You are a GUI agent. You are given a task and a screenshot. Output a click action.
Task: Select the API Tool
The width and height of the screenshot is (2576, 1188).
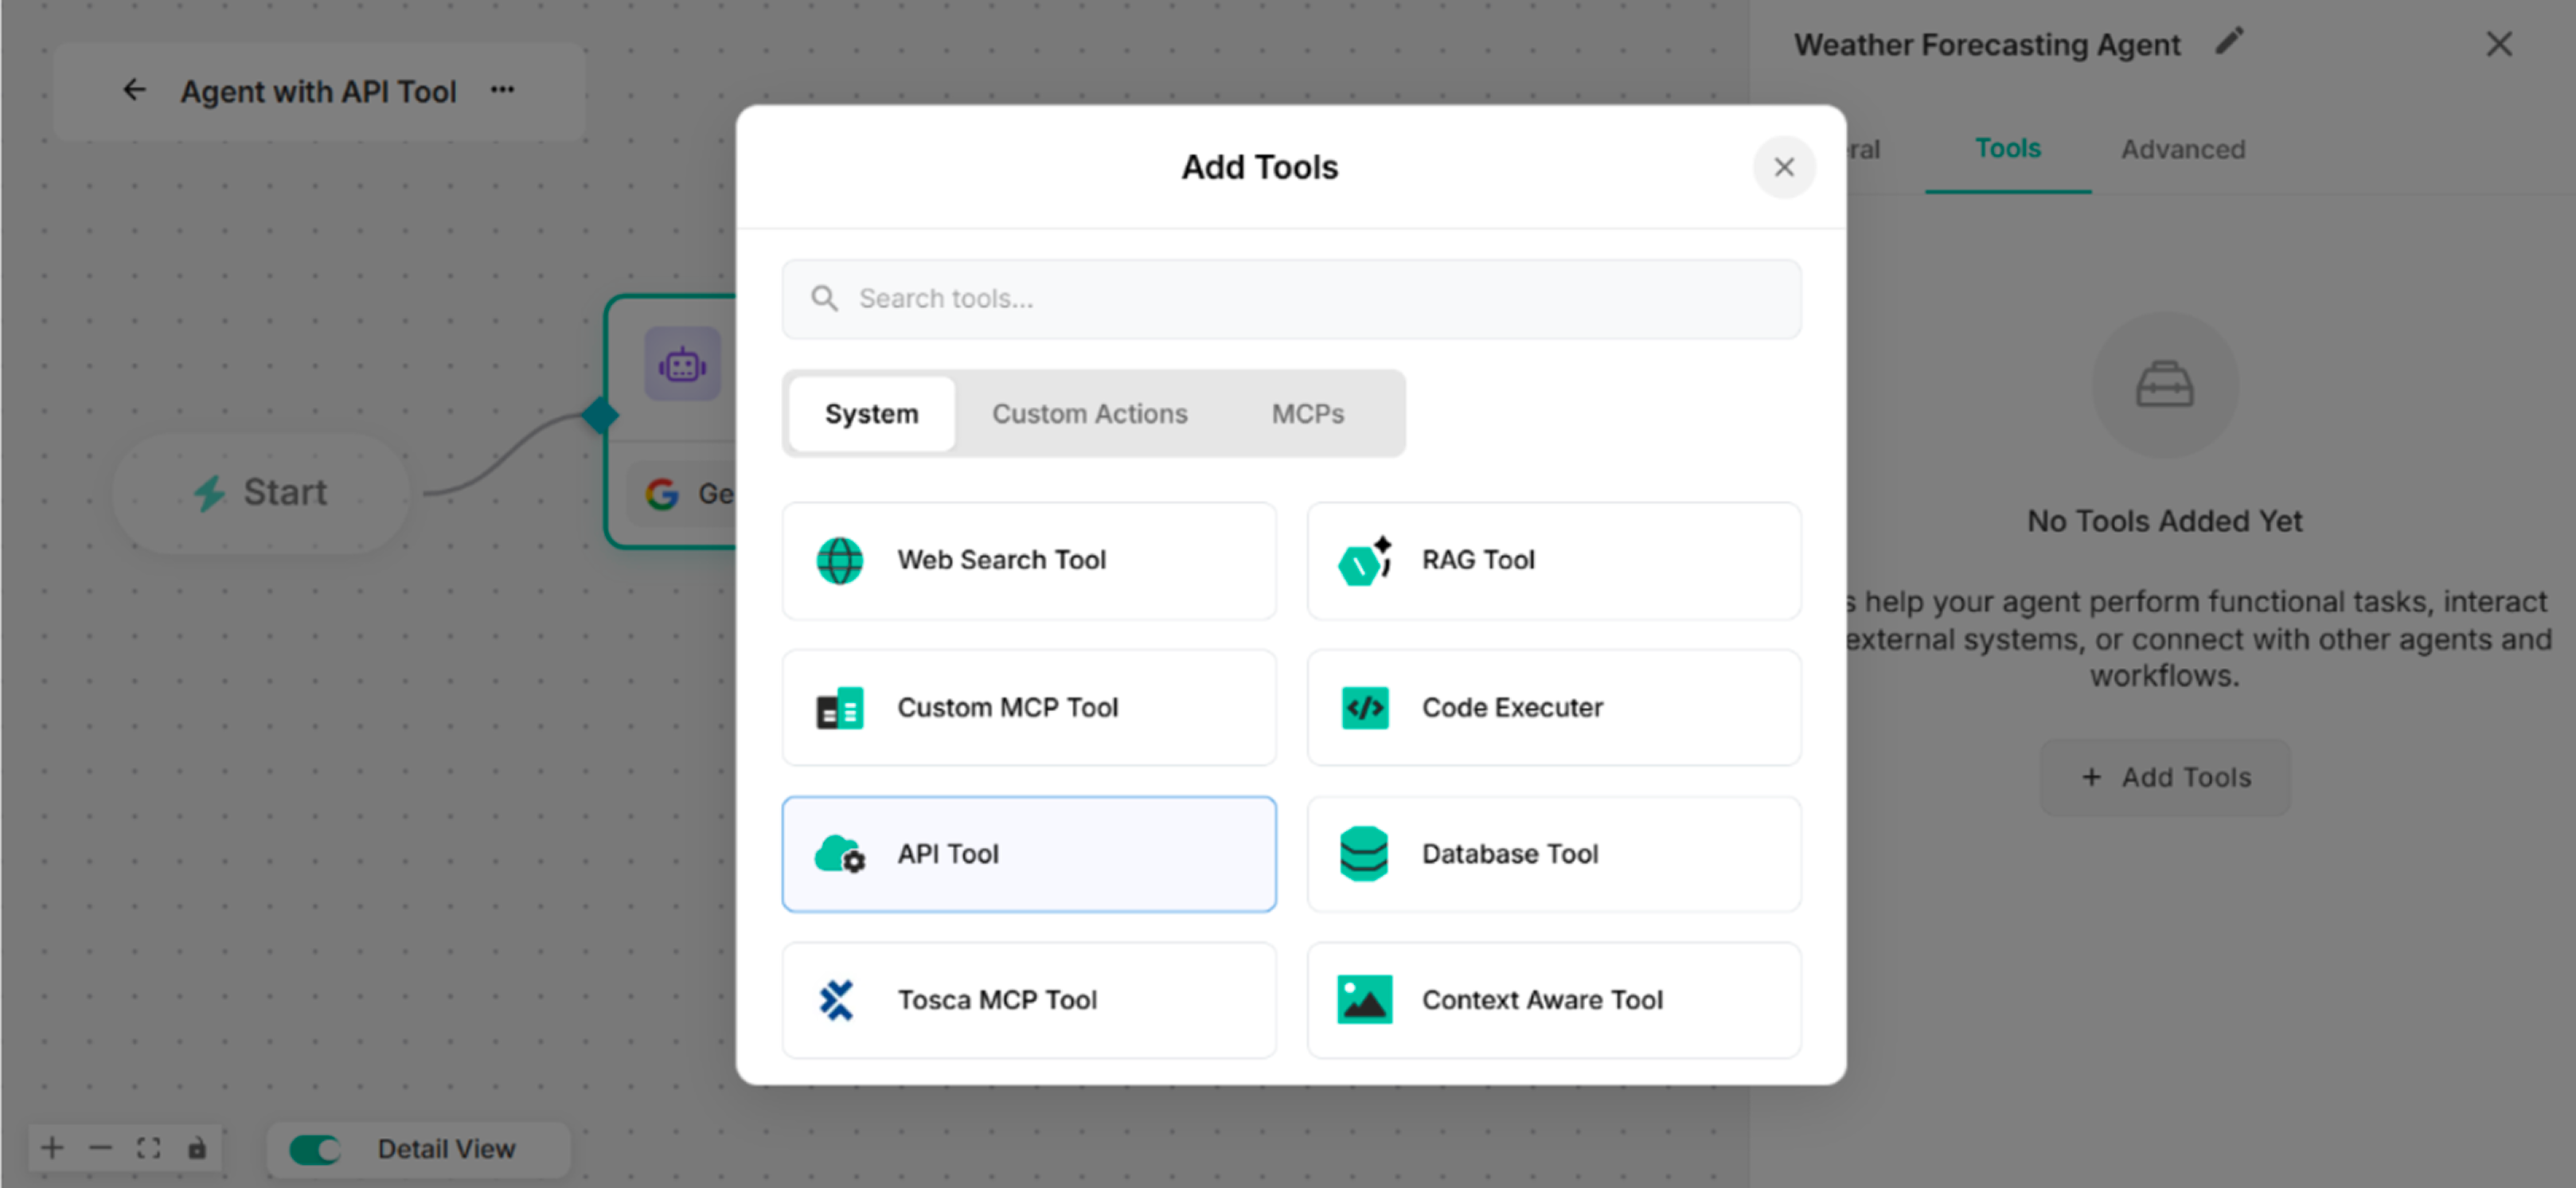1029,853
